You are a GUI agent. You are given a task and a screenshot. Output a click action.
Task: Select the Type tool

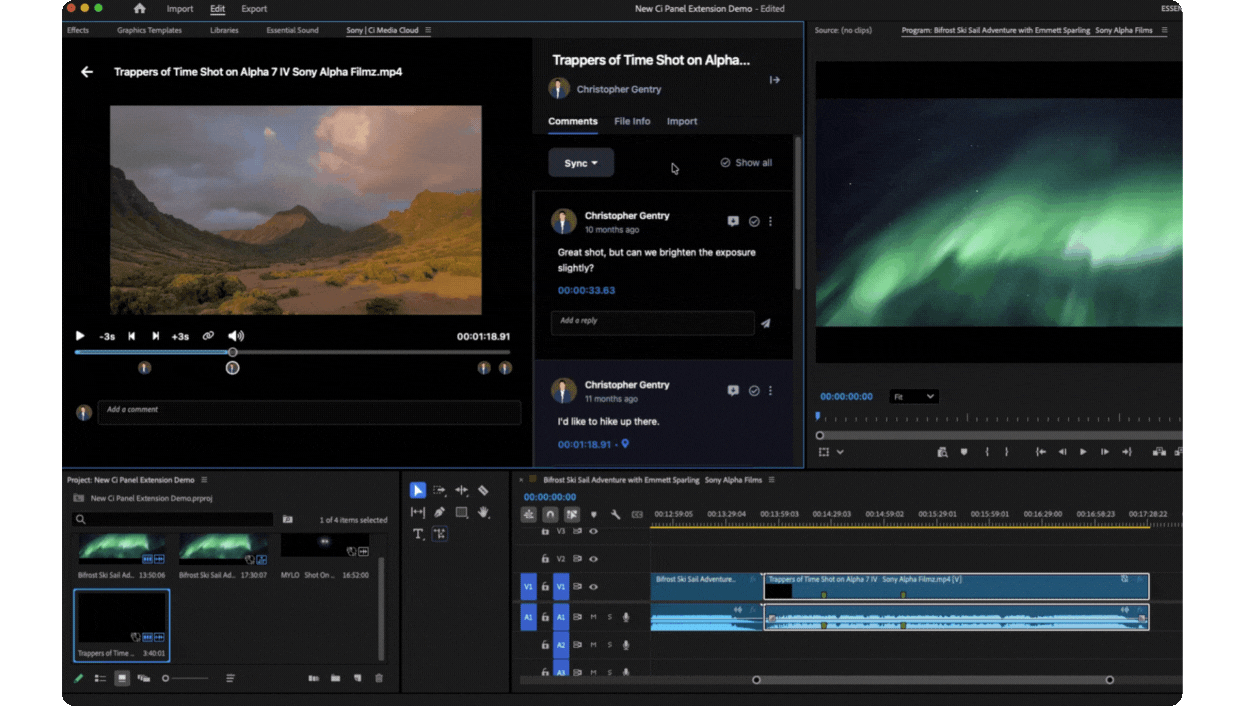tap(418, 534)
